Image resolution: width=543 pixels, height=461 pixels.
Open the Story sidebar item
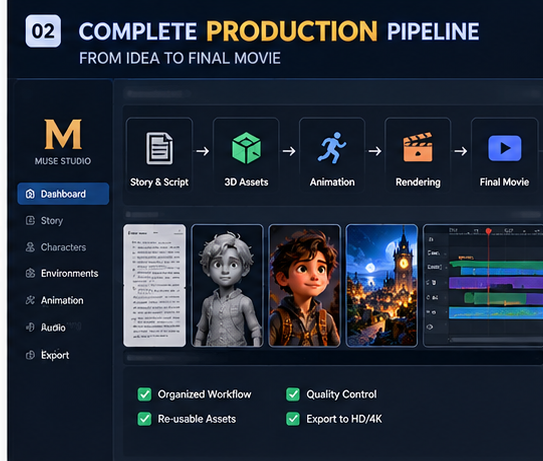[x=45, y=221]
